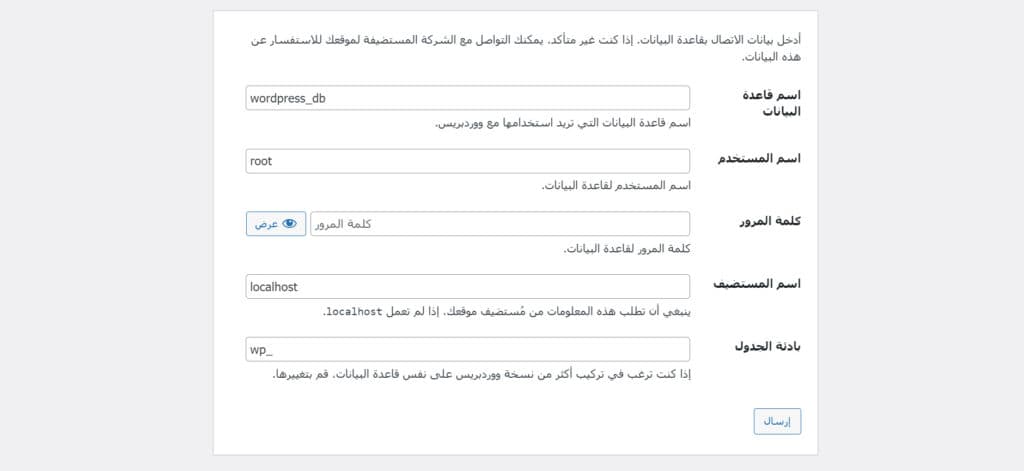Click the hint كلمة المرور لقاعدة البيانات
This screenshot has width=1024, height=471.
point(627,249)
